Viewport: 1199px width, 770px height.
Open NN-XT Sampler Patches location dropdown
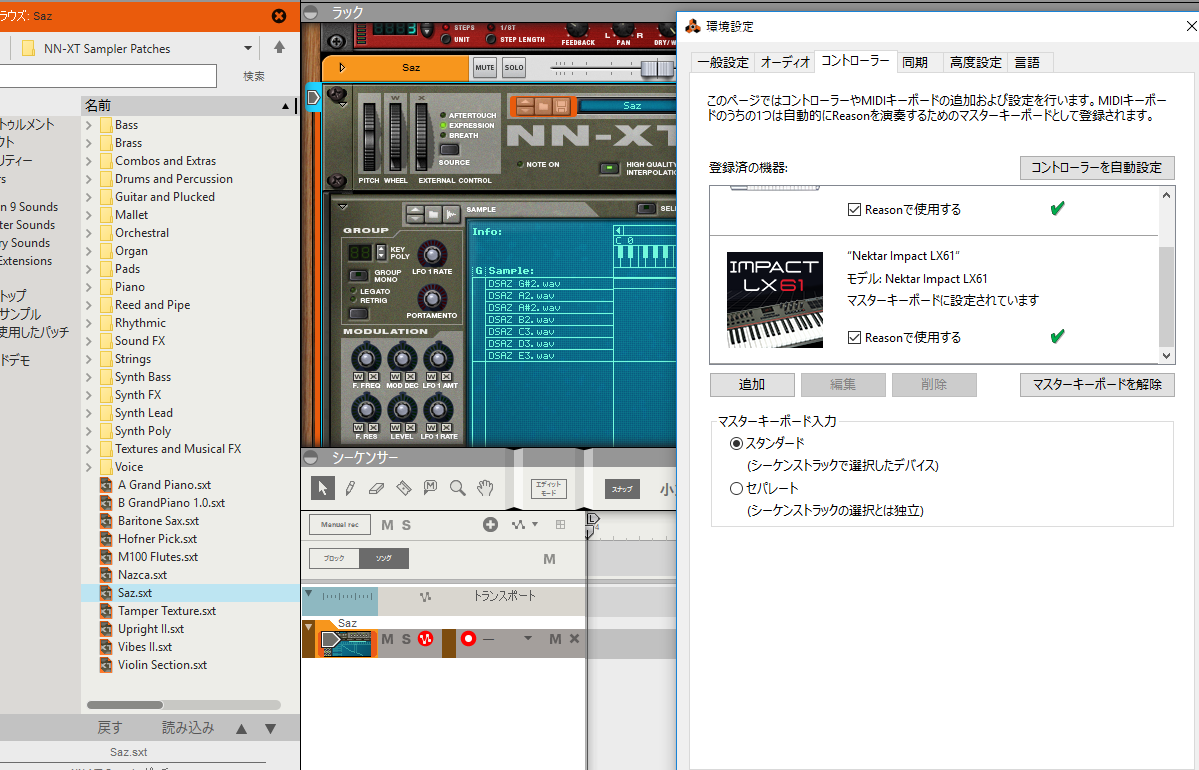[248, 48]
